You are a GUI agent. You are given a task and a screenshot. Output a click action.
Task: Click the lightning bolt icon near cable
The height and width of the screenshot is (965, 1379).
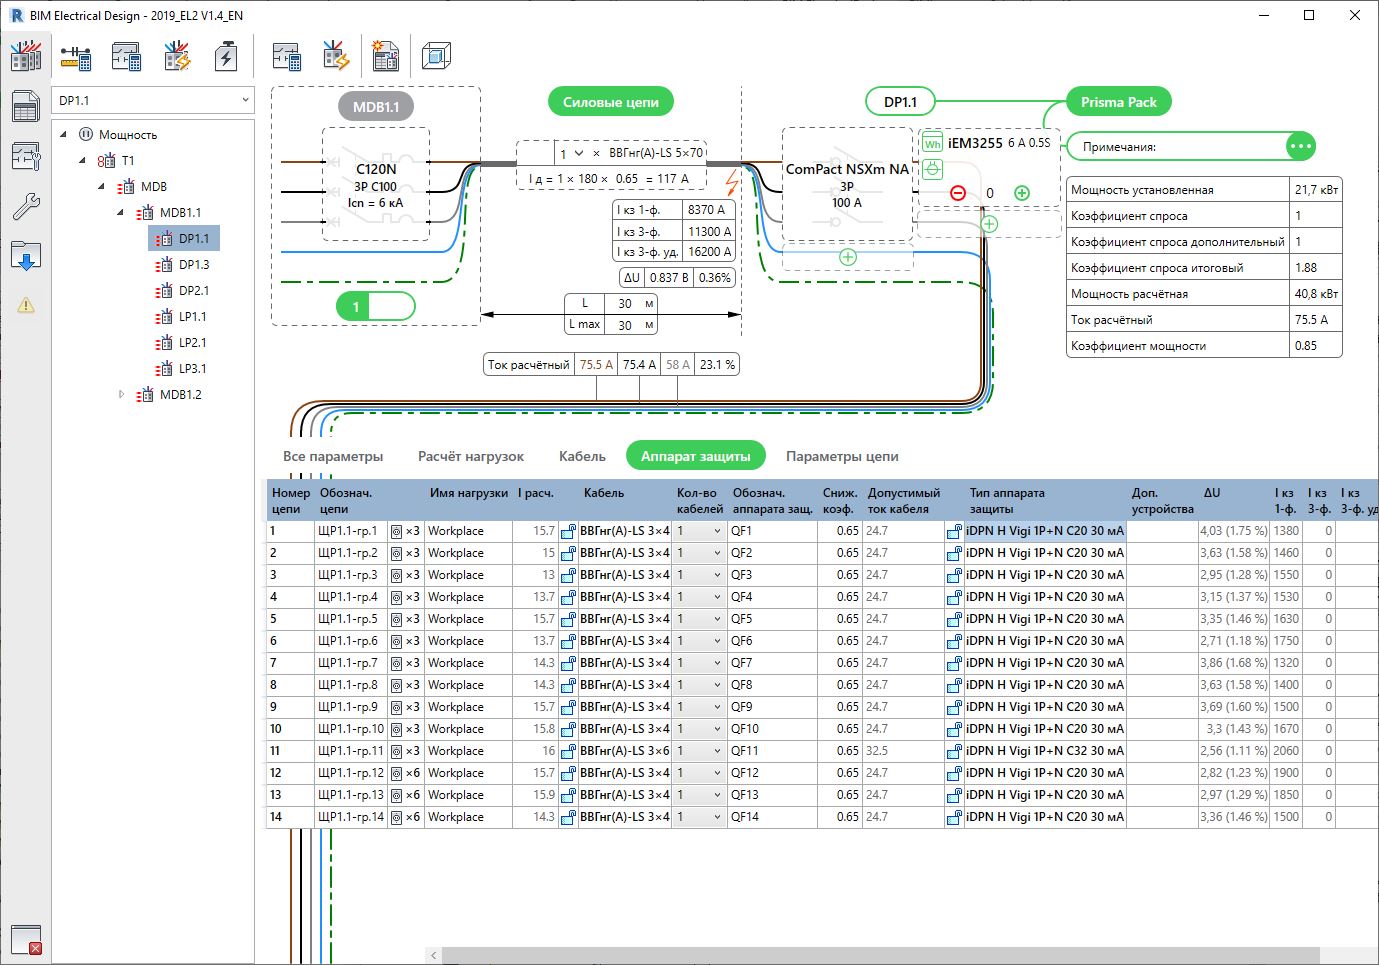tap(731, 183)
